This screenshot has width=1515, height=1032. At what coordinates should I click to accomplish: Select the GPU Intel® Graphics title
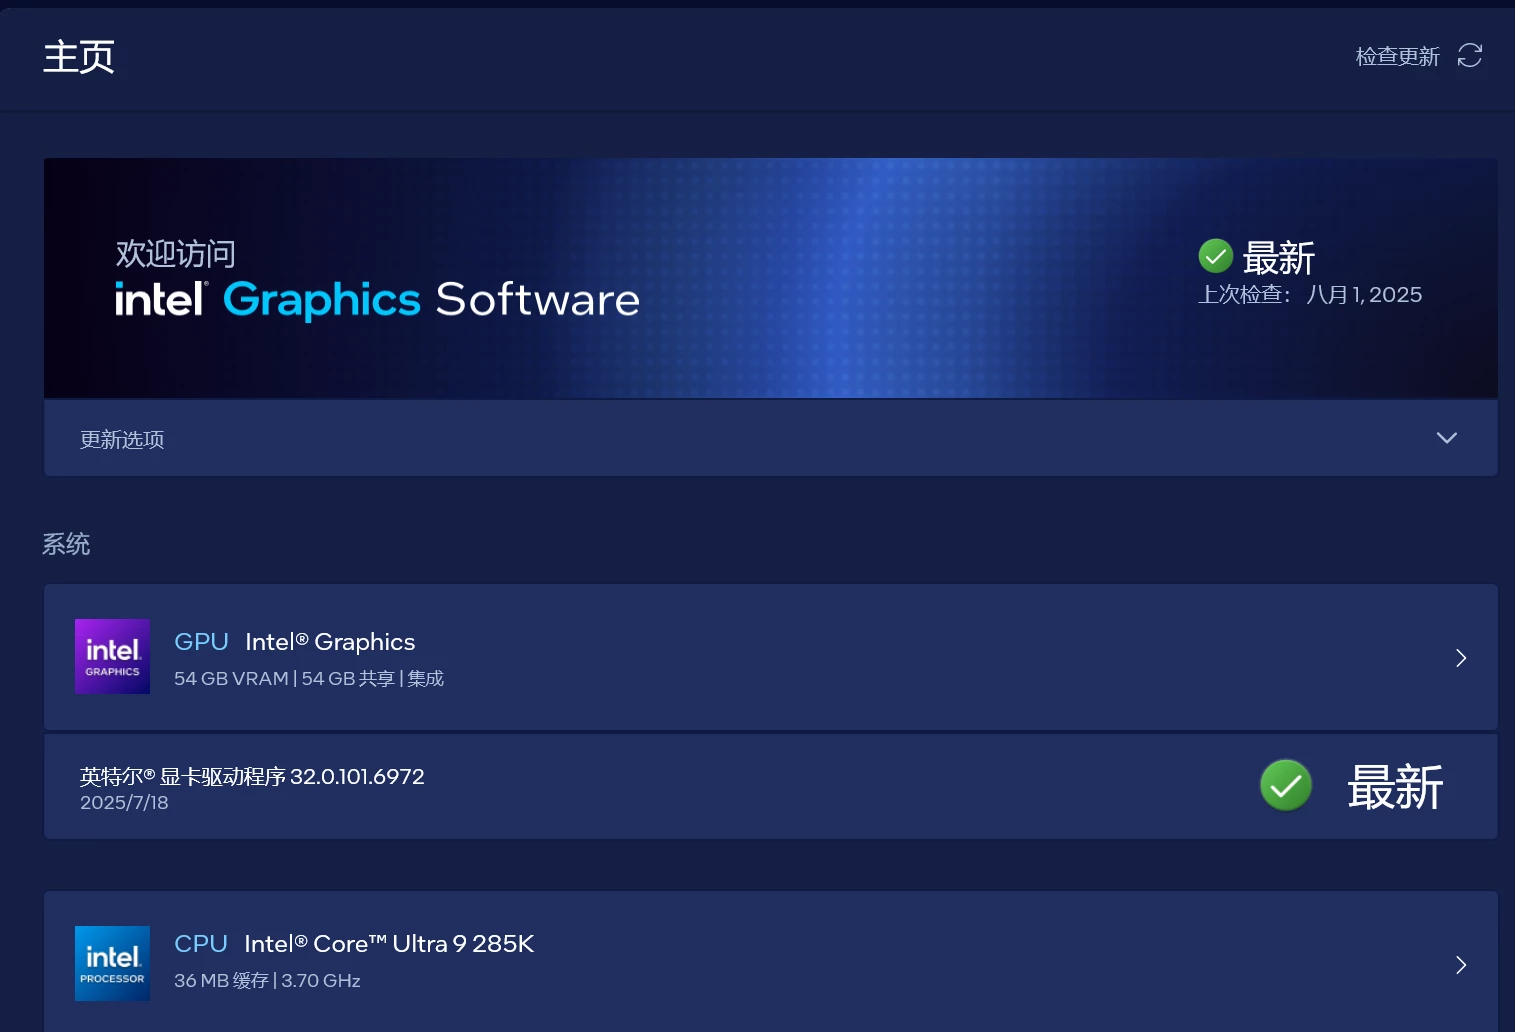pyautogui.click(x=294, y=642)
